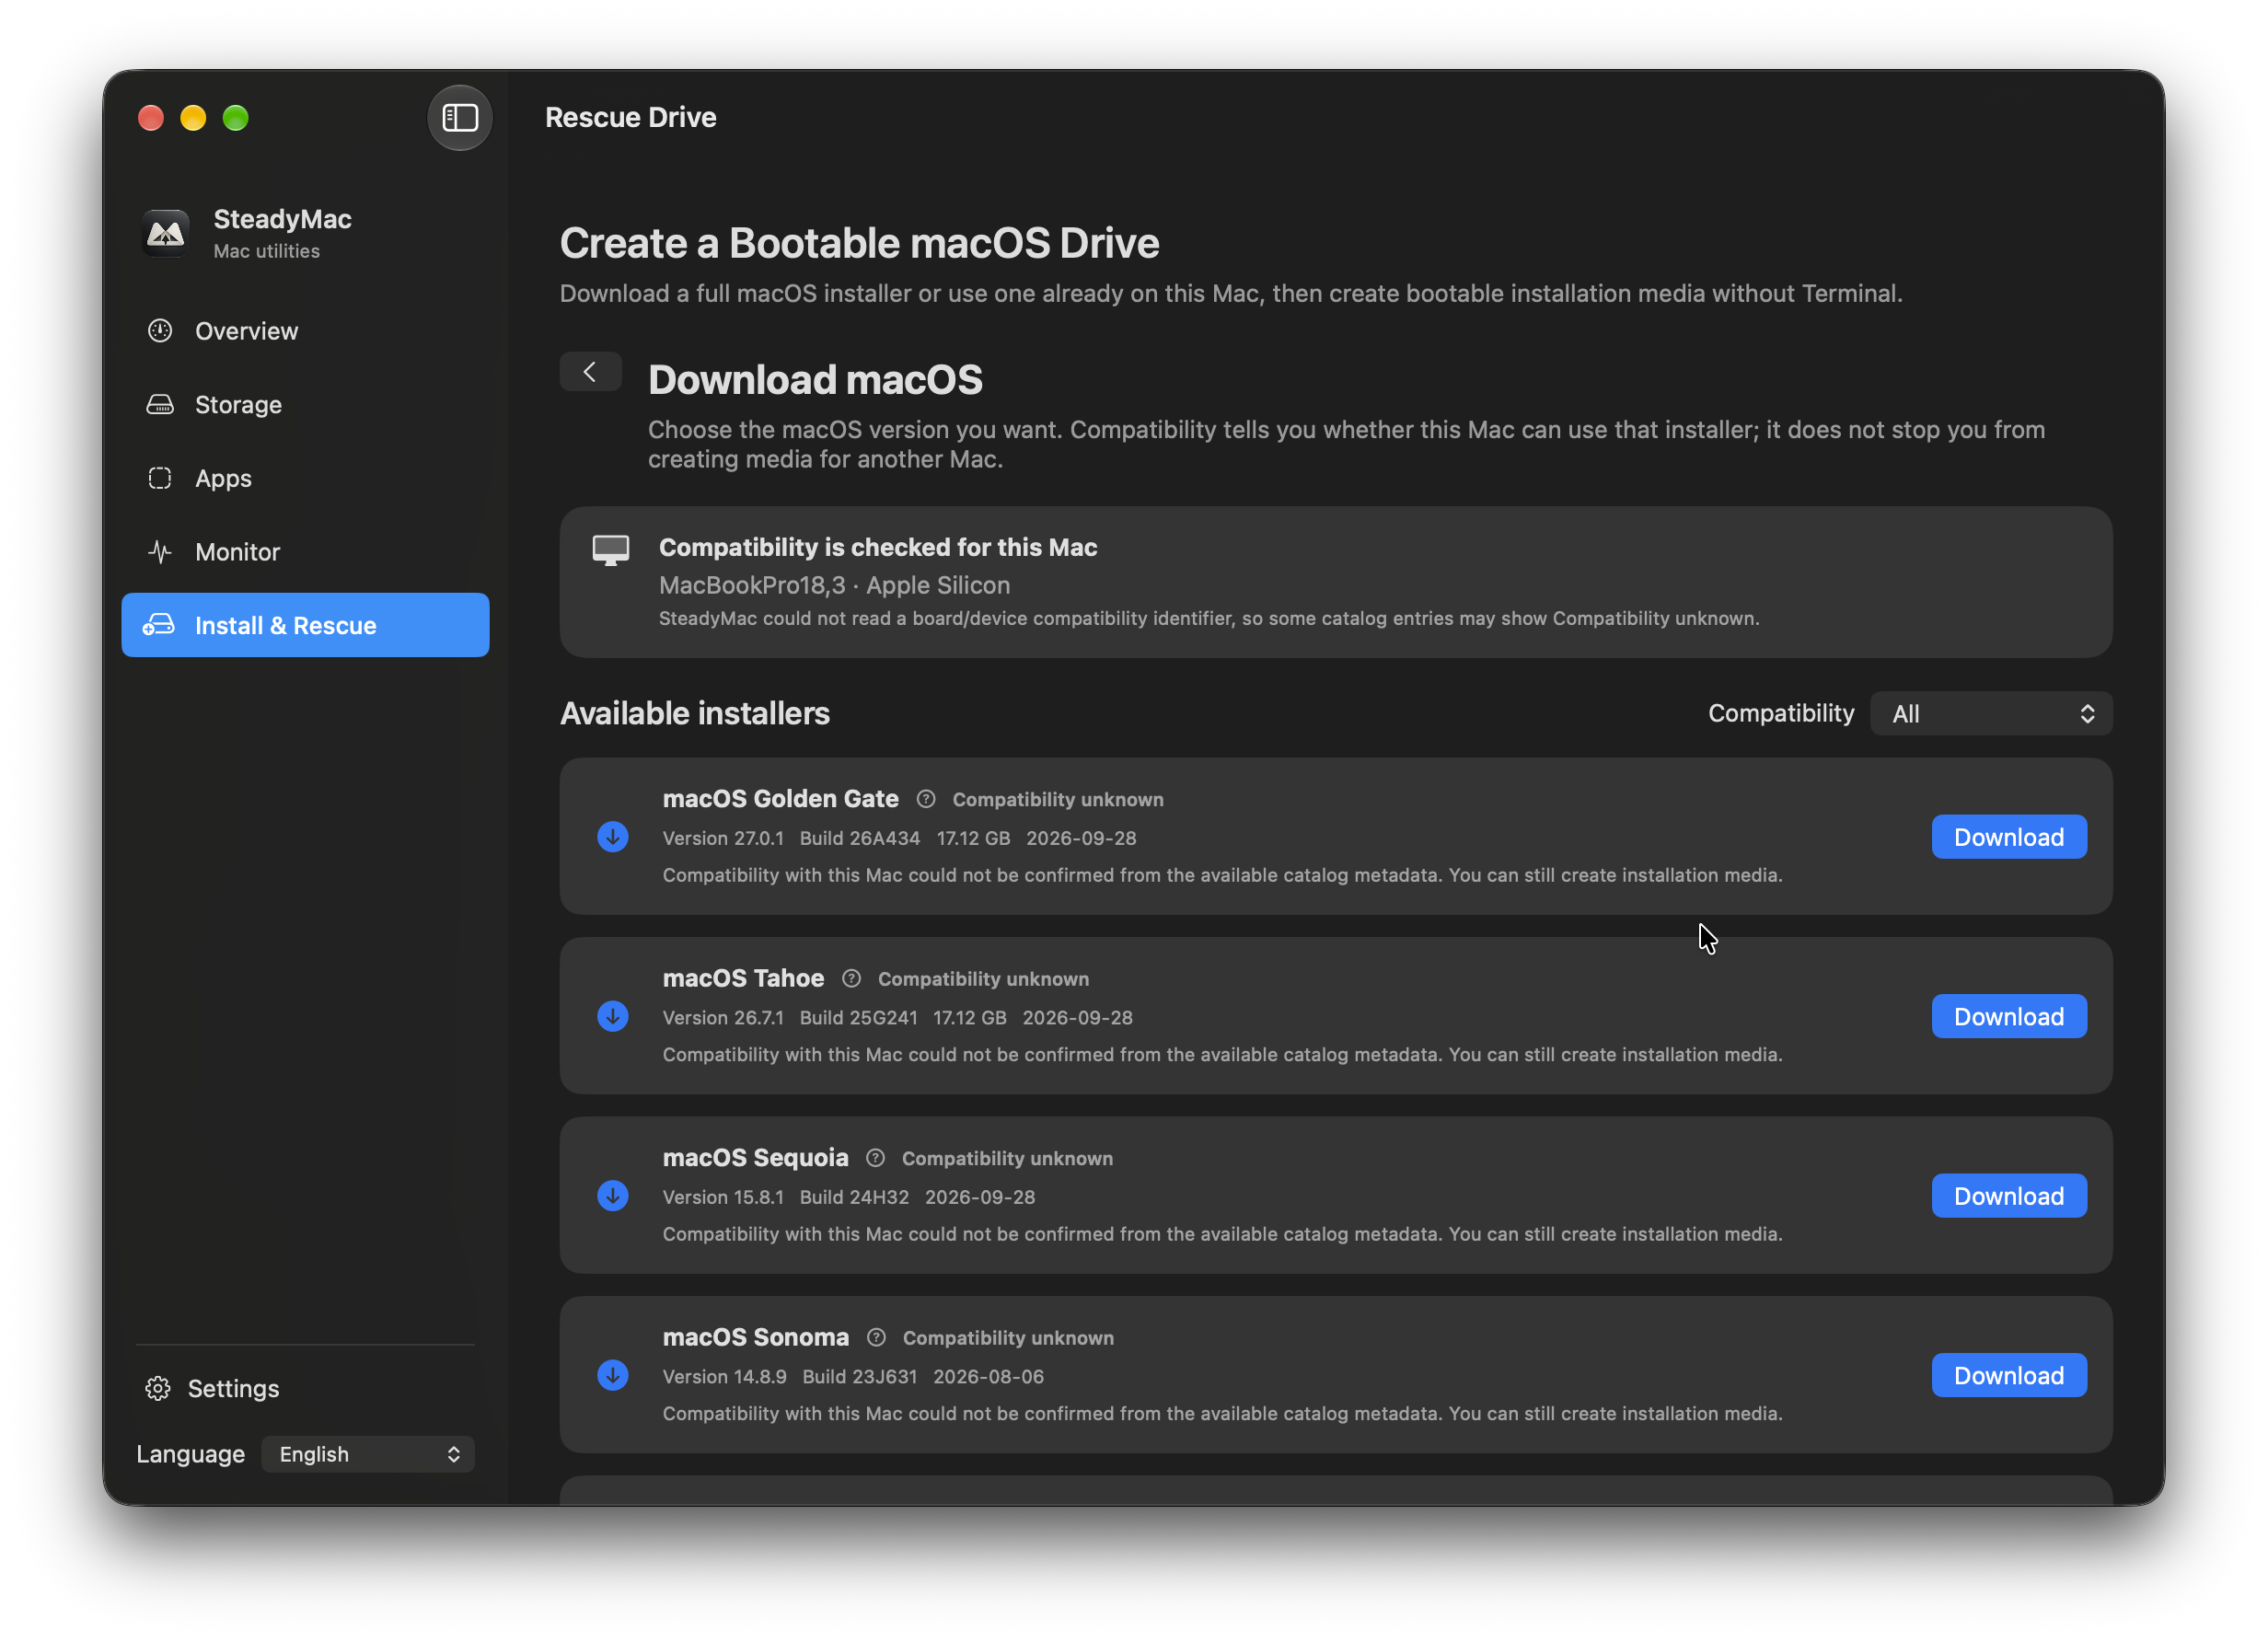Click the blue download arrow icon for Sonoma
The width and height of the screenshot is (2268, 1642).
613,1376
